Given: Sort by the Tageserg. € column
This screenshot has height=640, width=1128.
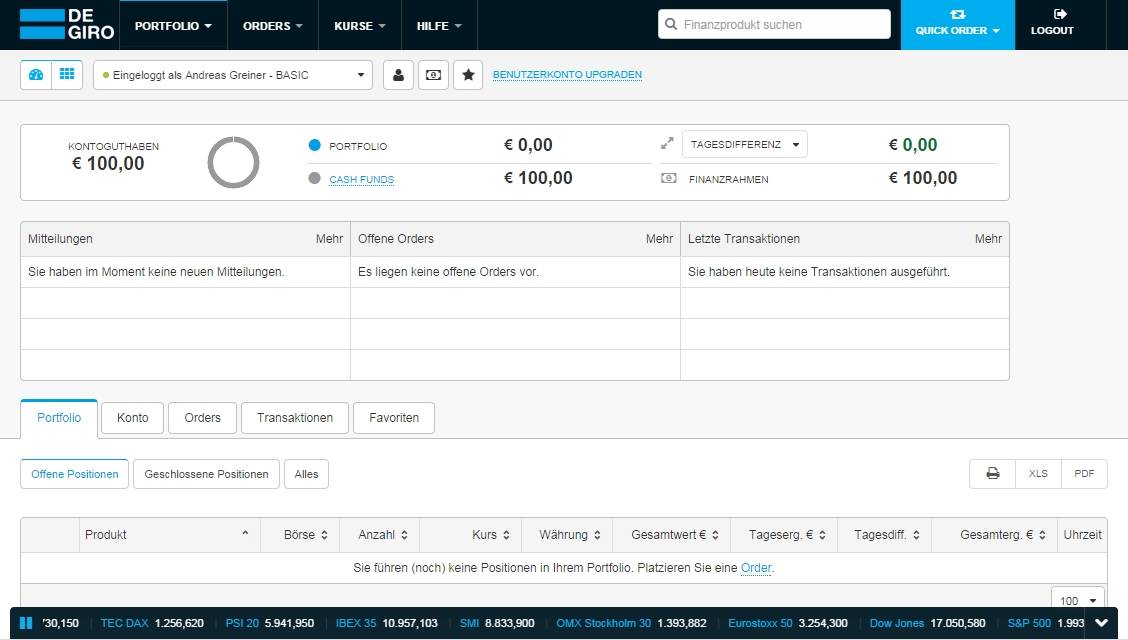Looking at the screenshot, I should (x=784, y=535).
